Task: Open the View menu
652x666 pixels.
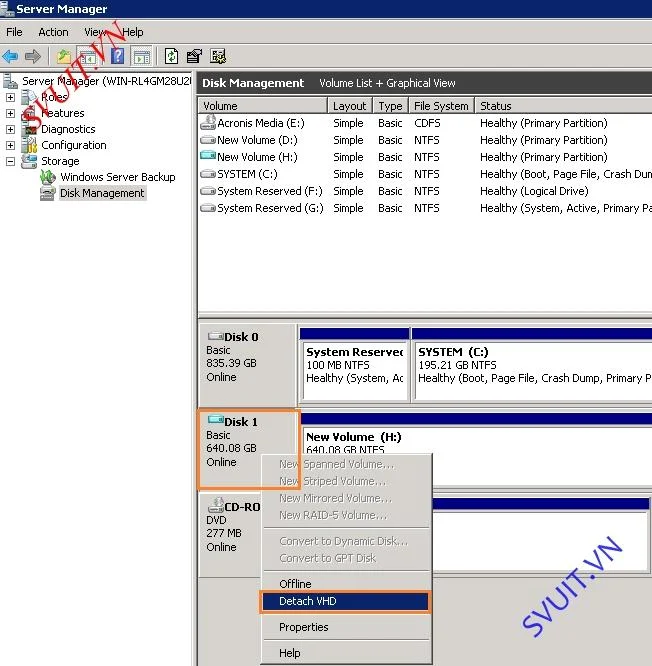Action: (94, 32)
